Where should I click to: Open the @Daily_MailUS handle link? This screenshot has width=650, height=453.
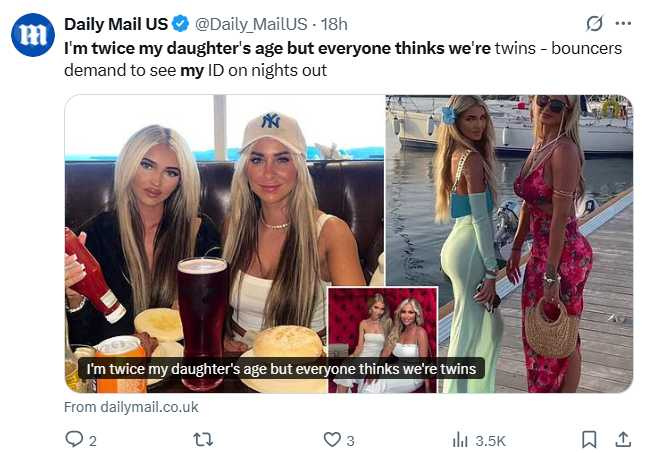click(251, 24)
